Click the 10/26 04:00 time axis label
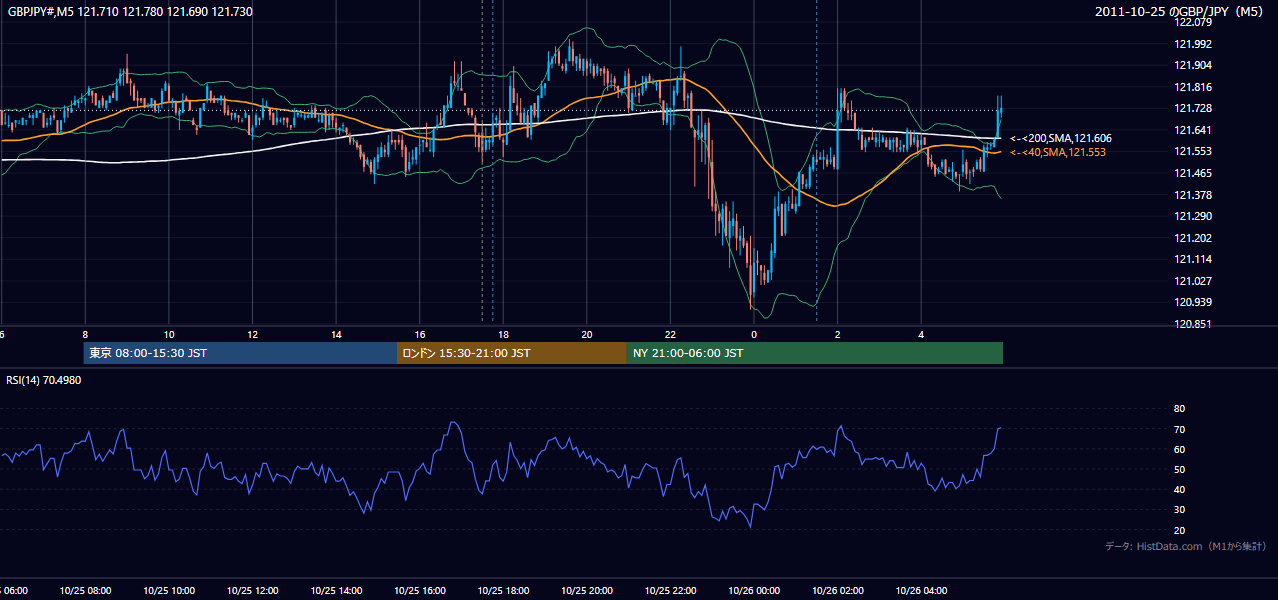The image size is (1278, 600). (921, 591)
